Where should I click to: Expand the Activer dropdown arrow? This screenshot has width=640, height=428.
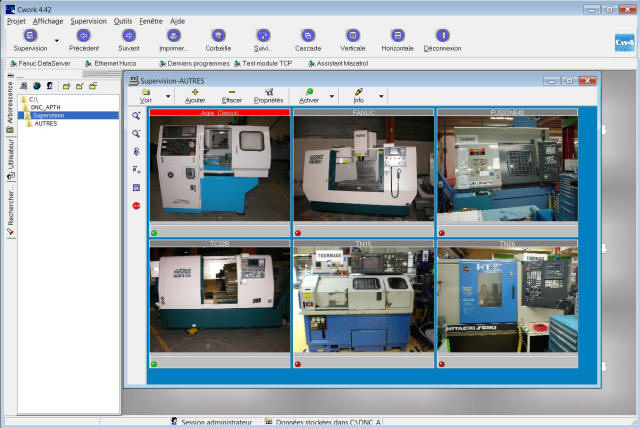point(332,97)
